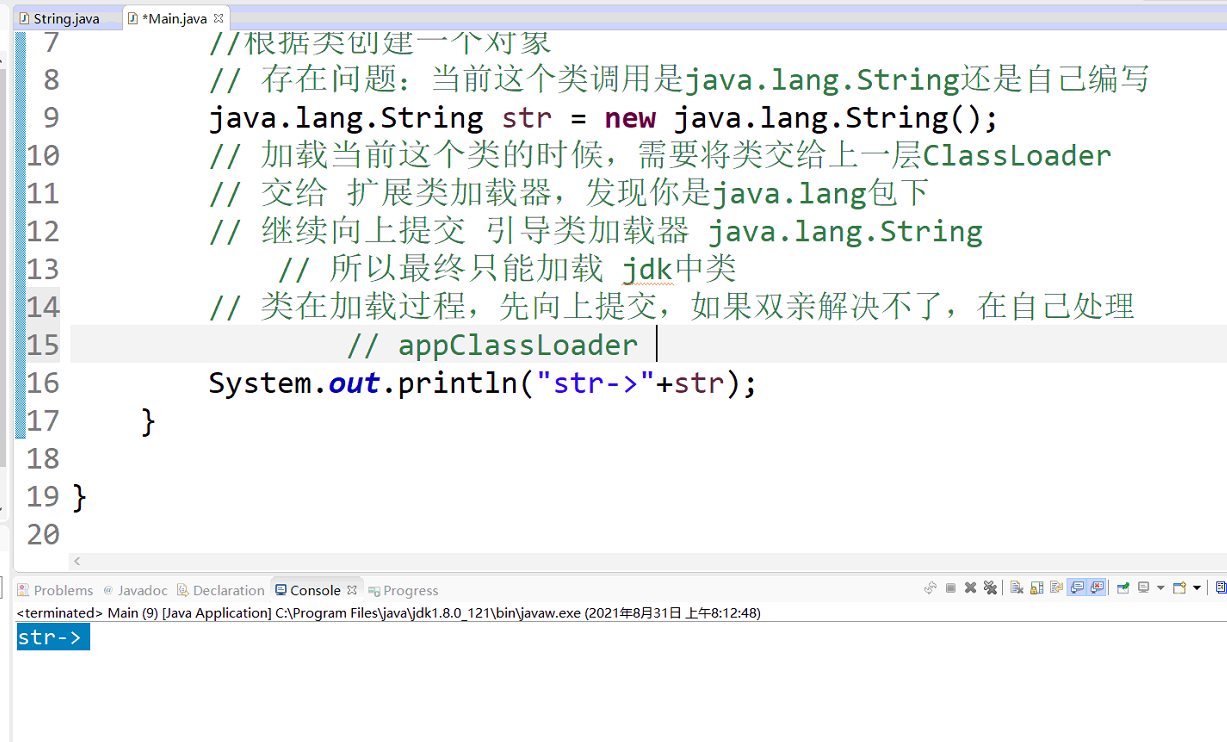This screenshot has width=1227, height=742.
Task: Toggle Word Wrap in the Console toolbar
Action: (1056, 588)
